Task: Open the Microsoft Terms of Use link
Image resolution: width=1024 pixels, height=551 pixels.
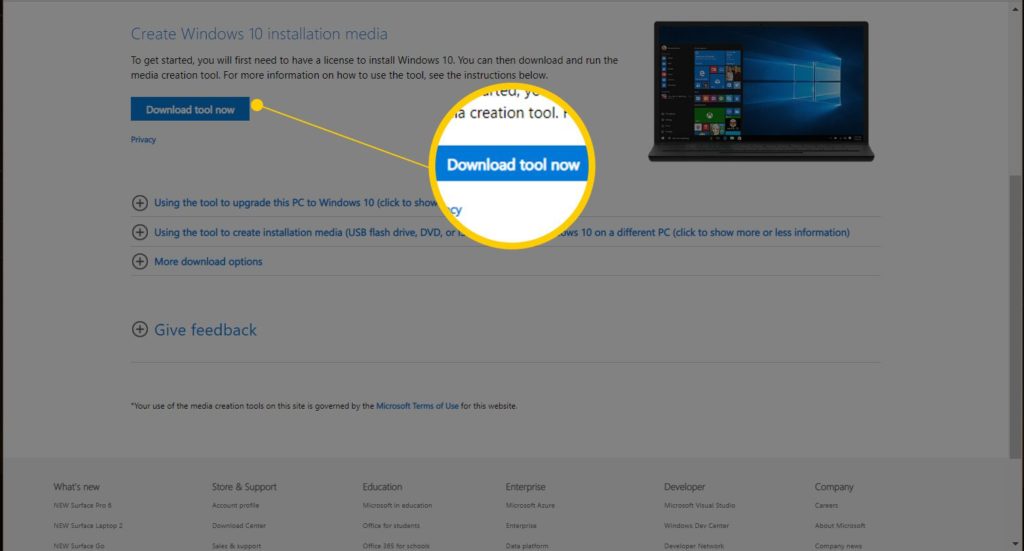Action: point(417,406)
